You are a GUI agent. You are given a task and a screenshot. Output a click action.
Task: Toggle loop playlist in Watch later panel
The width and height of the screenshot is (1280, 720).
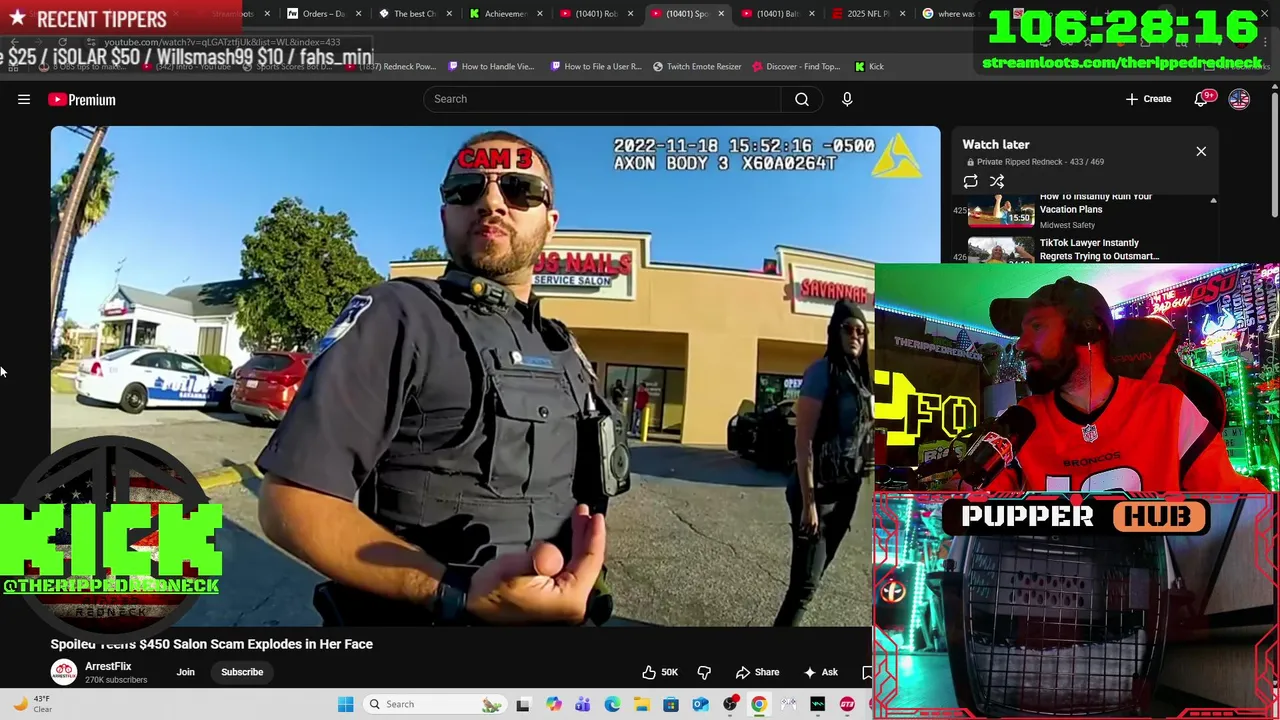970,181
